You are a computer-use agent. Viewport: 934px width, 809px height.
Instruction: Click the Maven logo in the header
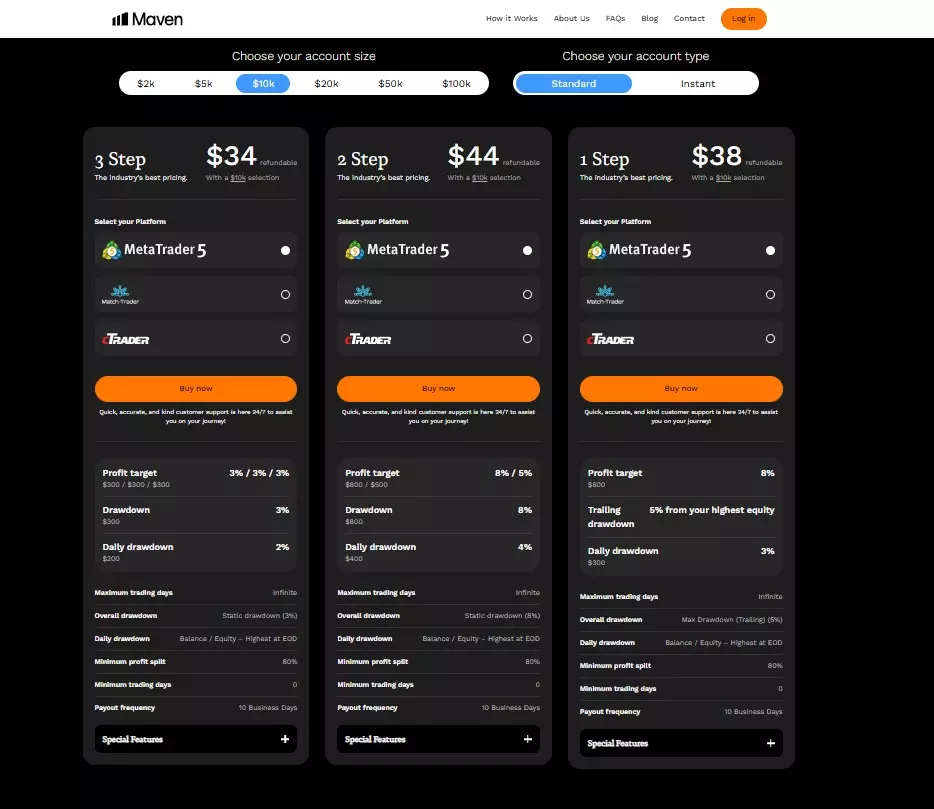click(x=148, y=18)
